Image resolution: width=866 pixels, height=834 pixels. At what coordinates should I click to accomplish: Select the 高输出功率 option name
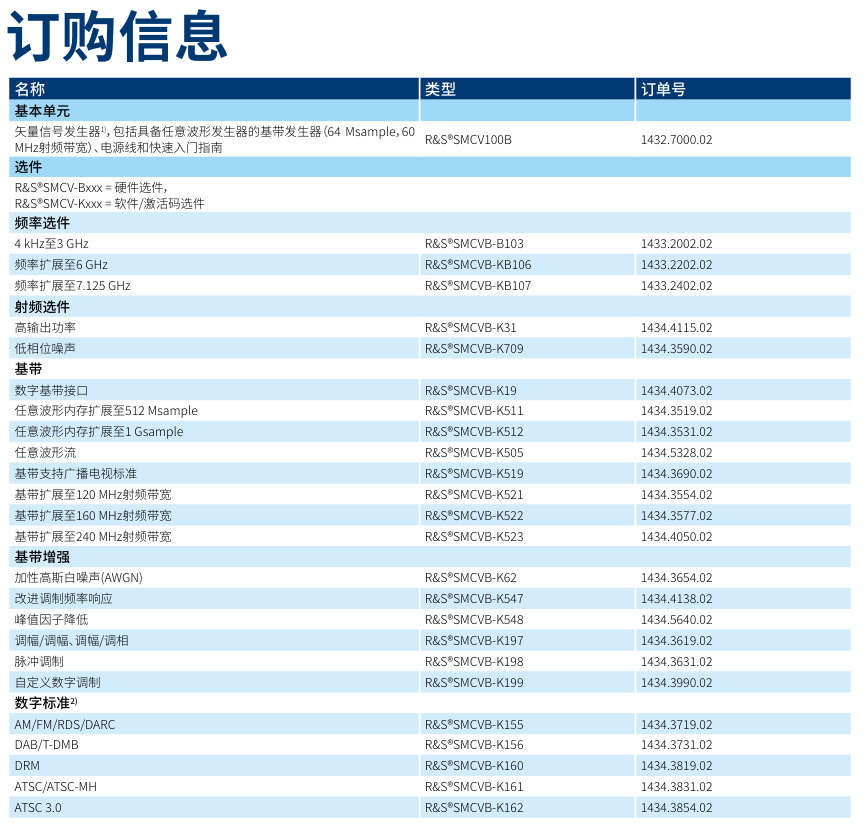pyautogui.click(x=45, y=328)
